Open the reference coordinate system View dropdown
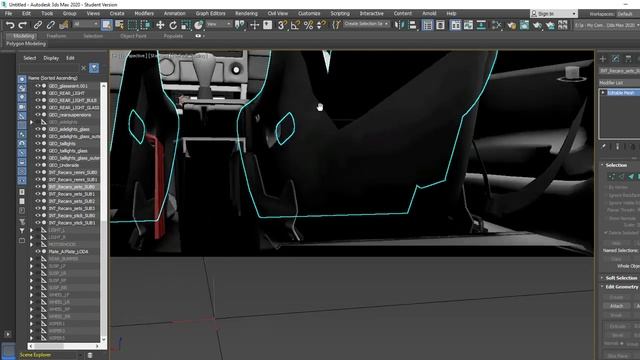The image size is (640, 360). [x=219, y=24]
